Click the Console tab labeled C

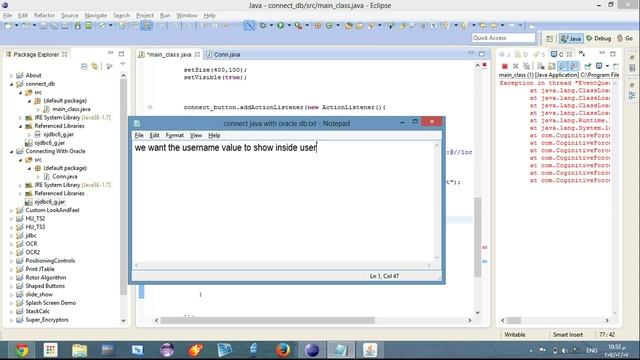561,54
